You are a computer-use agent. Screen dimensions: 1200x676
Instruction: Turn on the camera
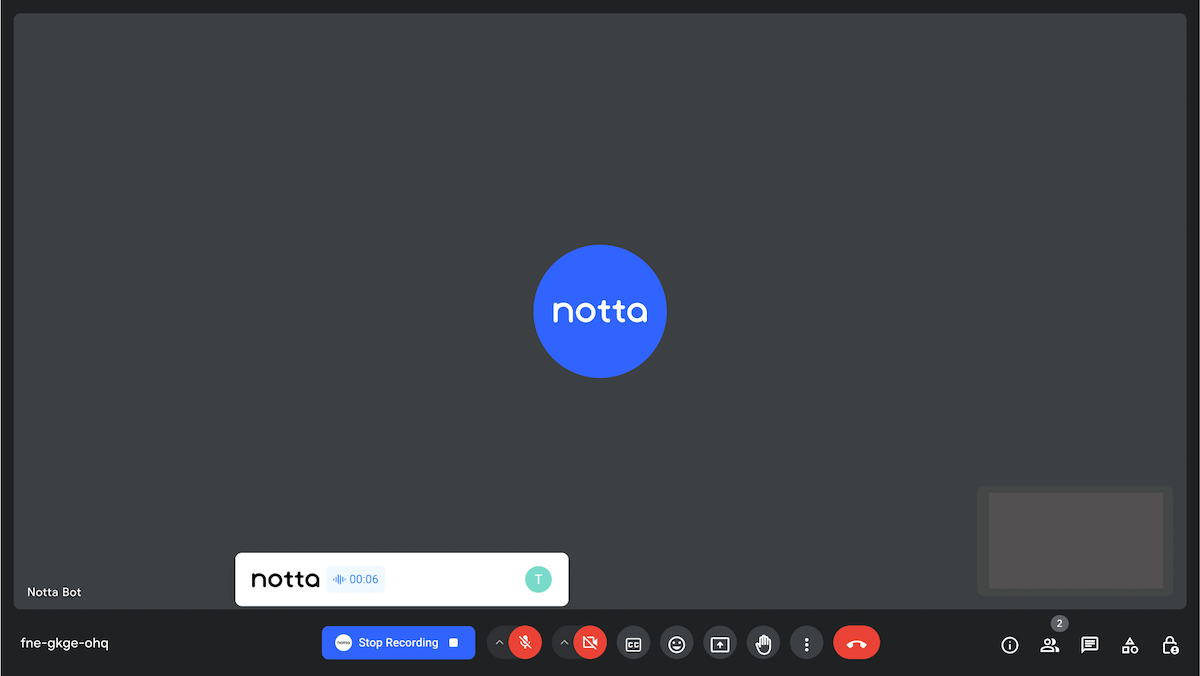590,642
